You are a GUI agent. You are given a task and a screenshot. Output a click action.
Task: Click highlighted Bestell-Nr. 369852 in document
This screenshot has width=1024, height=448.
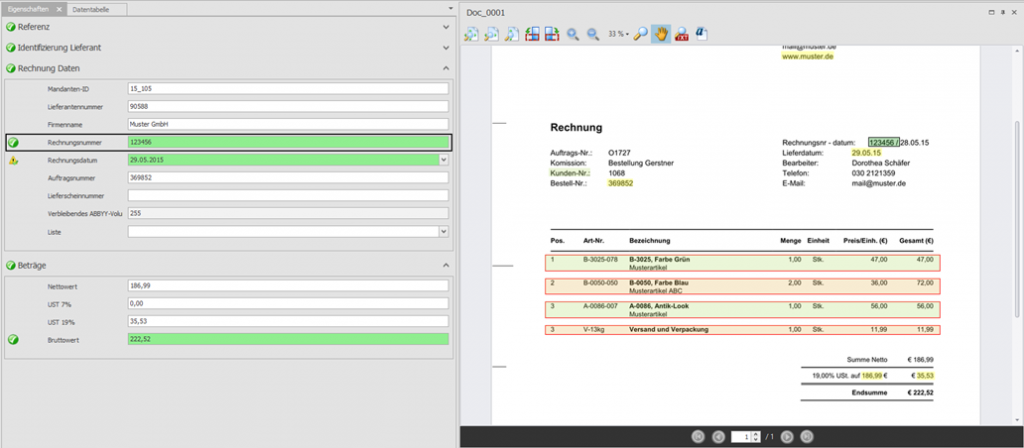[620, 184]
